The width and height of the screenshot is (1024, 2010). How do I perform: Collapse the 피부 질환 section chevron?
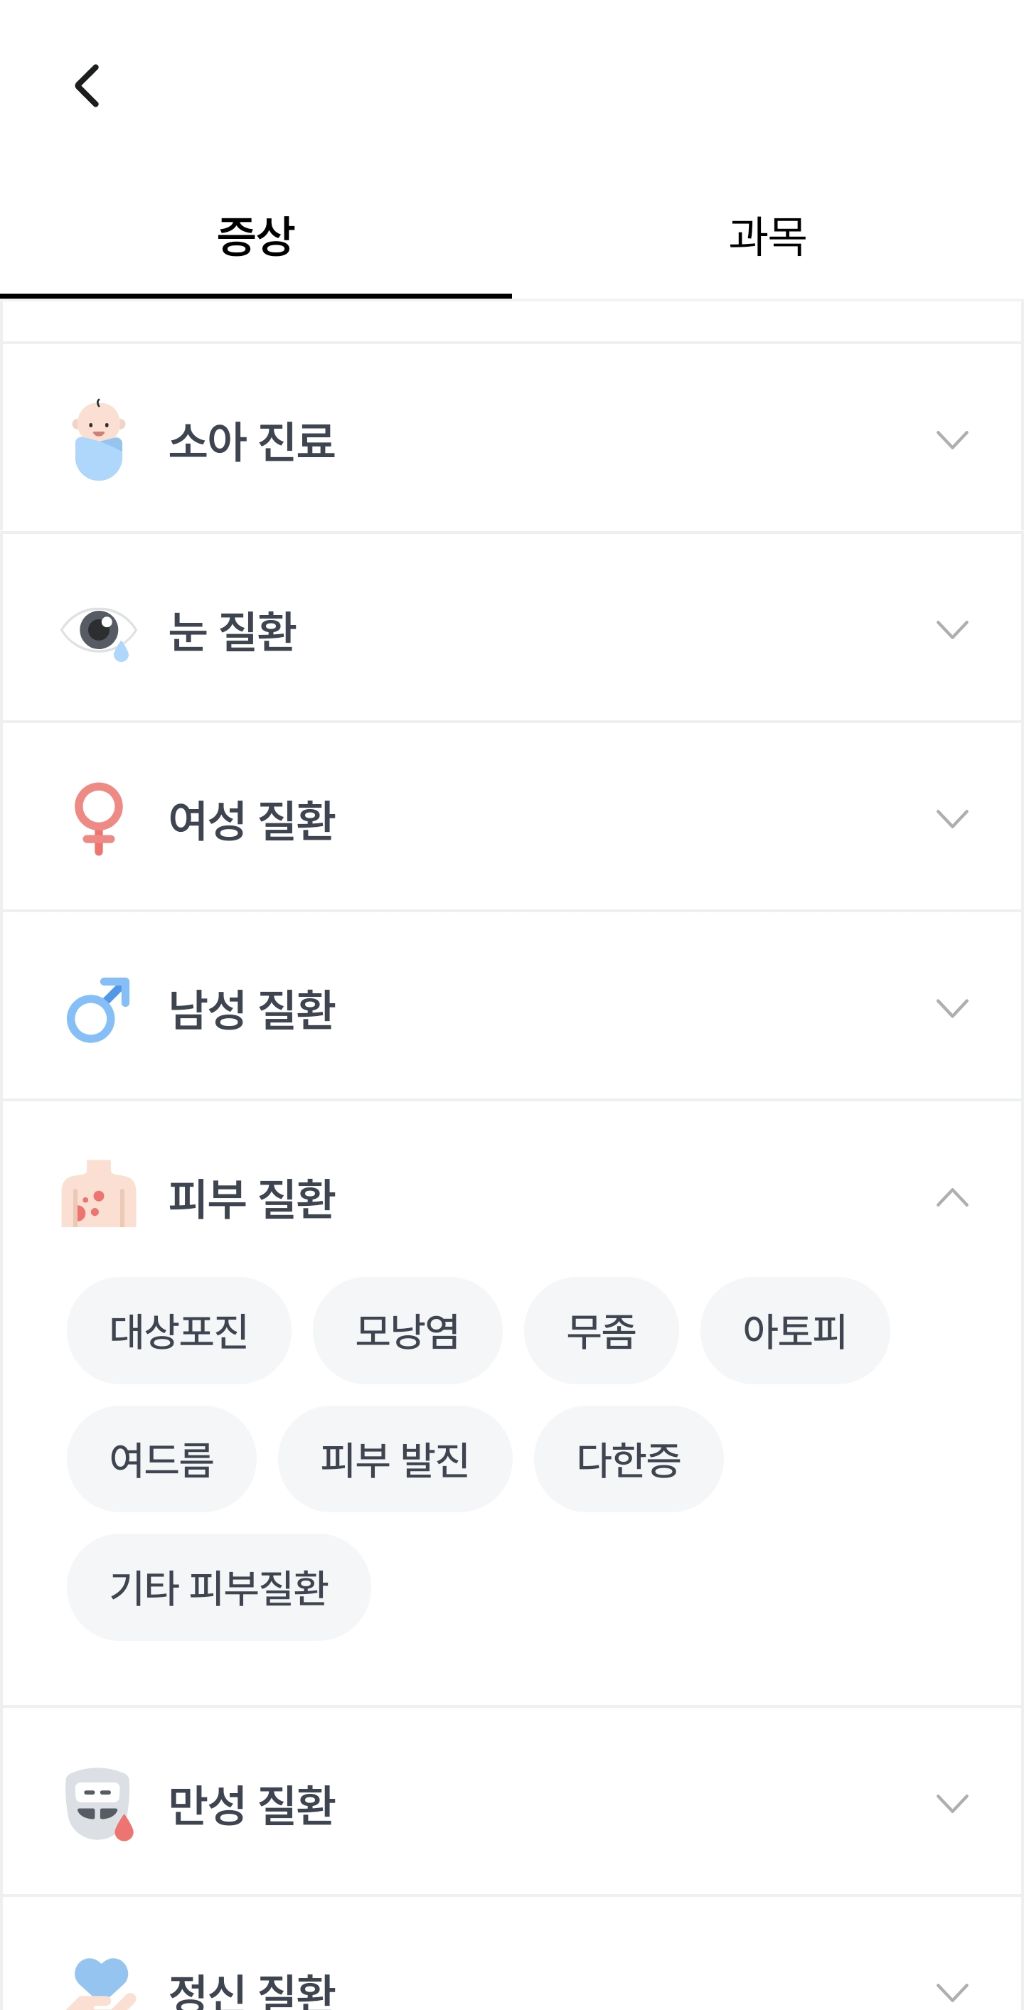click(952, 1198)
